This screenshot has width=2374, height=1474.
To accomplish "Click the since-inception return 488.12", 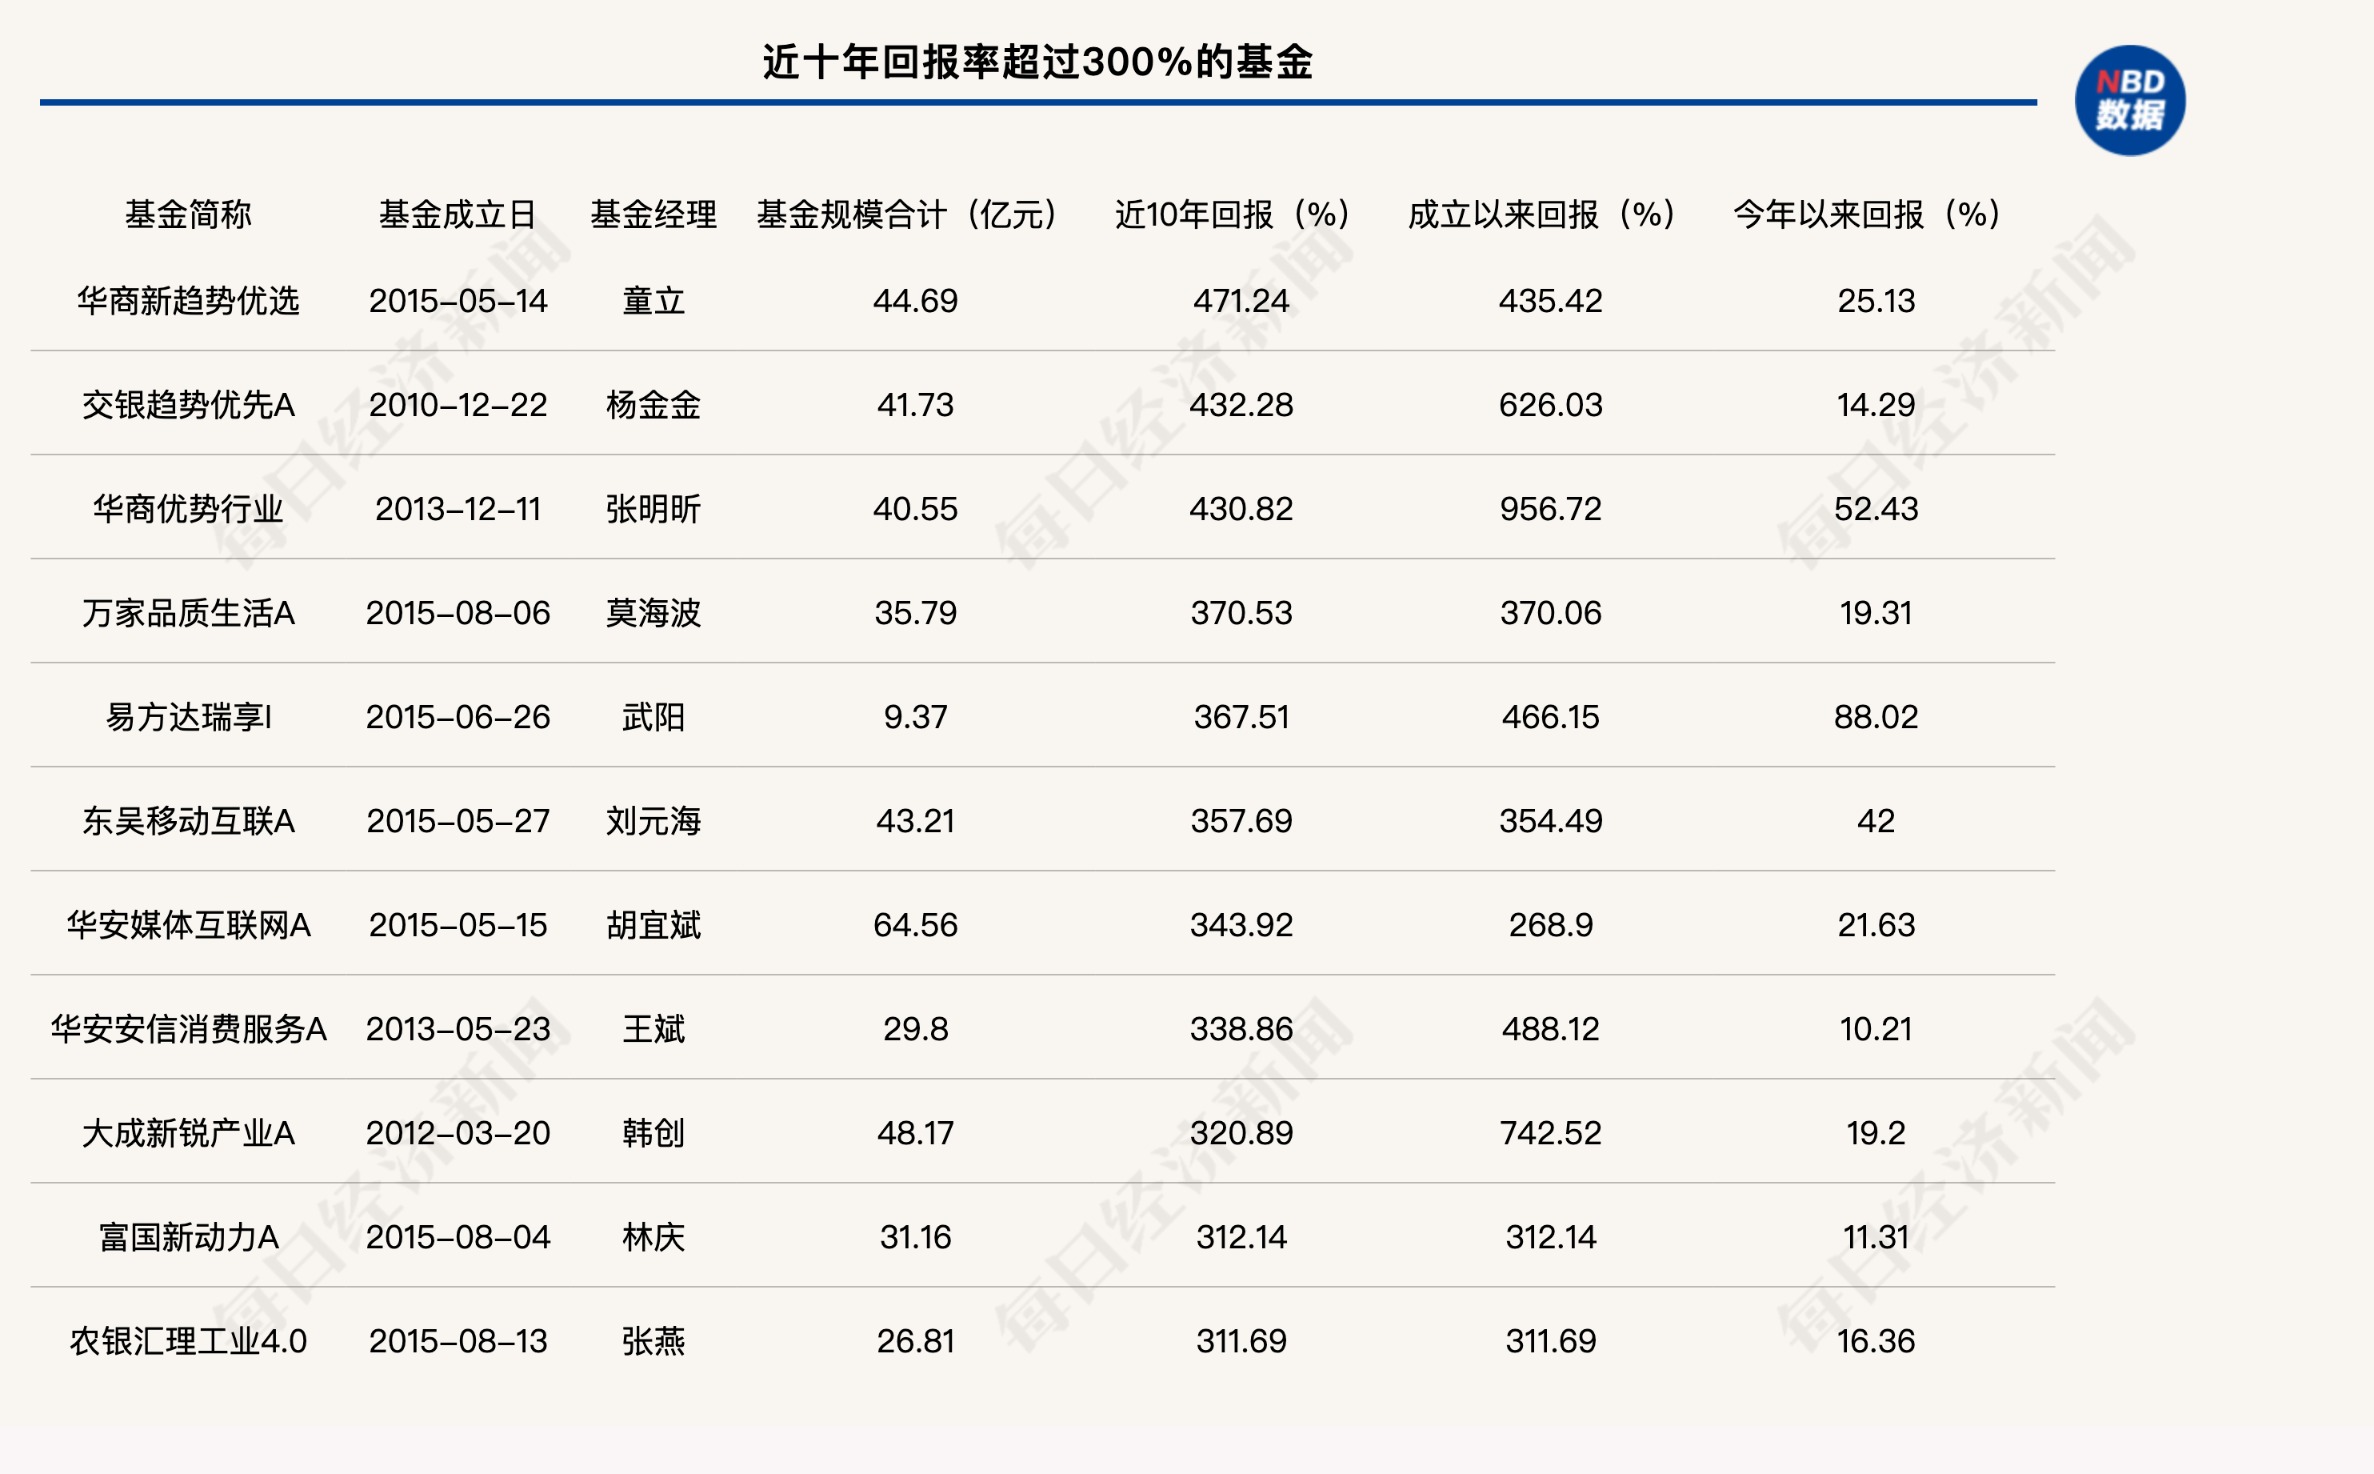I will [x=1550, y=1029].
